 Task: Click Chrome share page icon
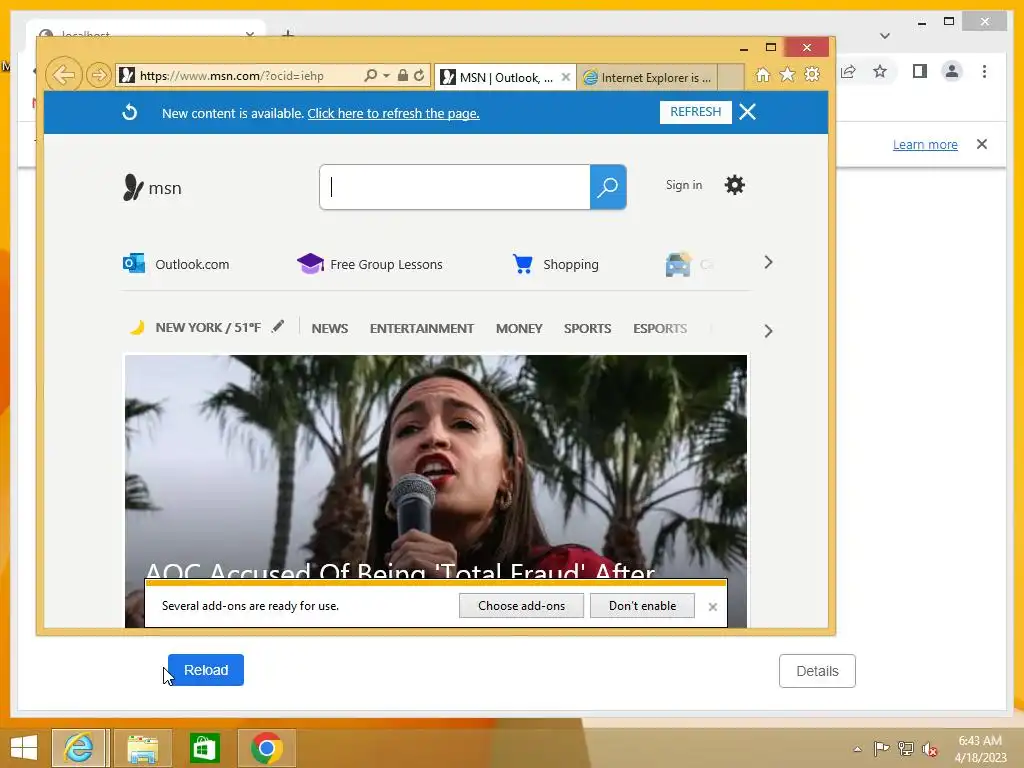click(848, 71)
